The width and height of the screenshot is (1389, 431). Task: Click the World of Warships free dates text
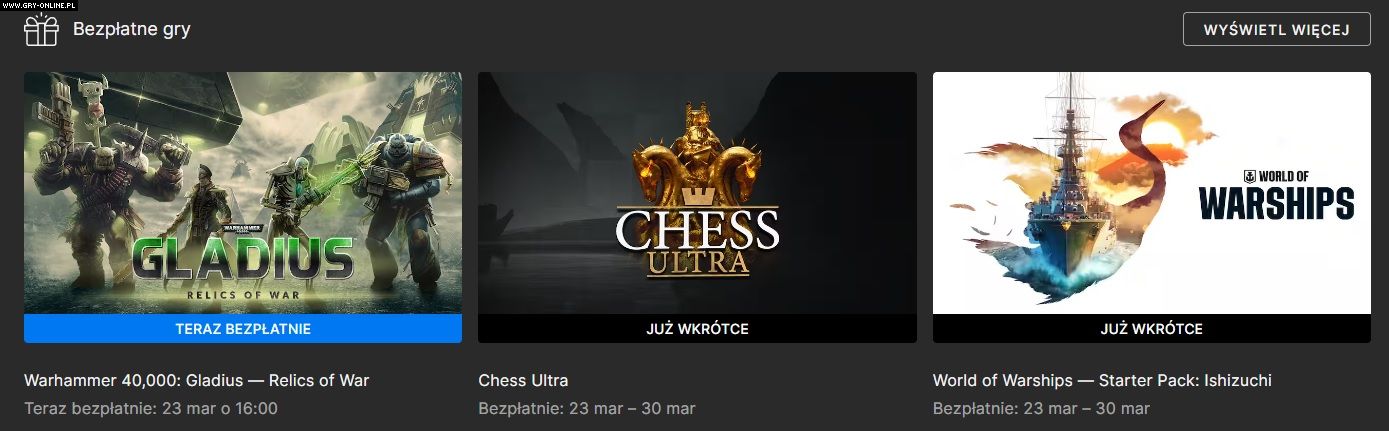[1041, 408]
